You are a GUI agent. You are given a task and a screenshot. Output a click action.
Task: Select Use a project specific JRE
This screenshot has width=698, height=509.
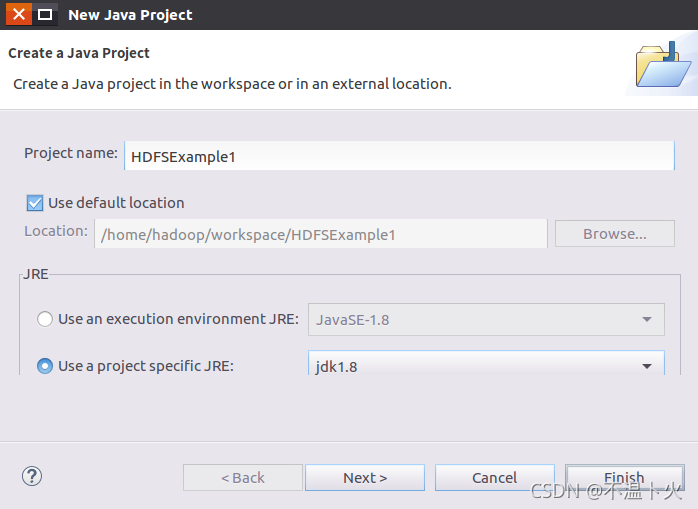[45, 366]
